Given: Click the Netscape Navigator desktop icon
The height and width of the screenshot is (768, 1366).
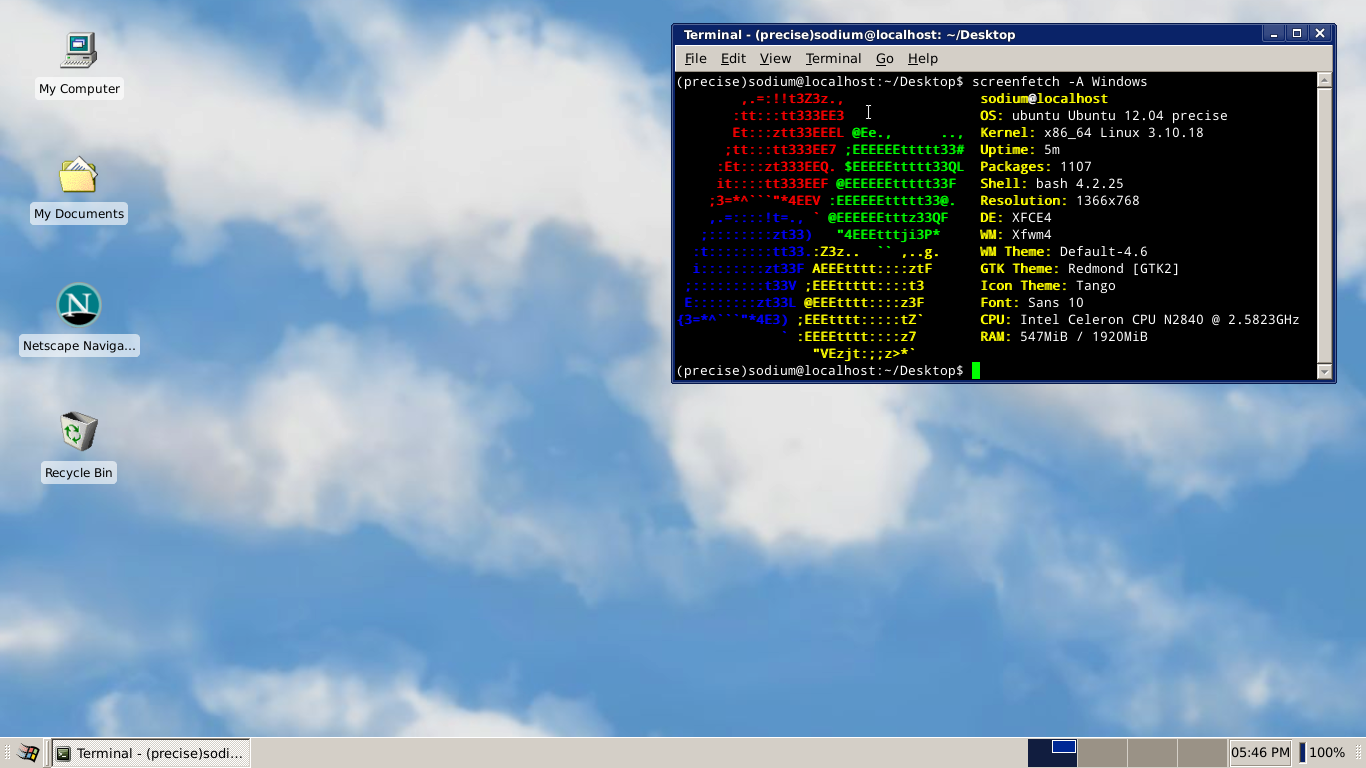Looking at the screenshot, I should [x=79, y=305].
